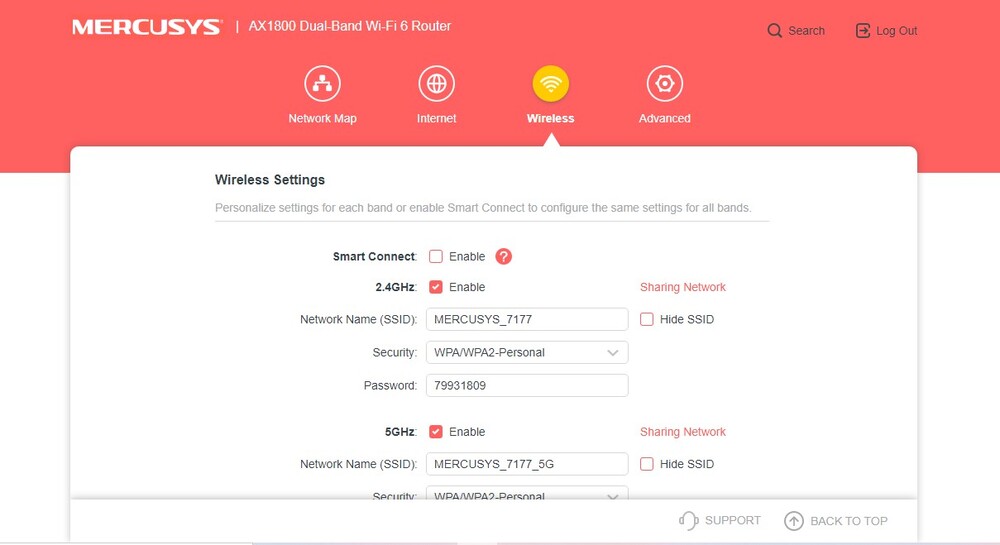Go to the Internet tab label
The image size is (1000, 545).
click(436, 119)
